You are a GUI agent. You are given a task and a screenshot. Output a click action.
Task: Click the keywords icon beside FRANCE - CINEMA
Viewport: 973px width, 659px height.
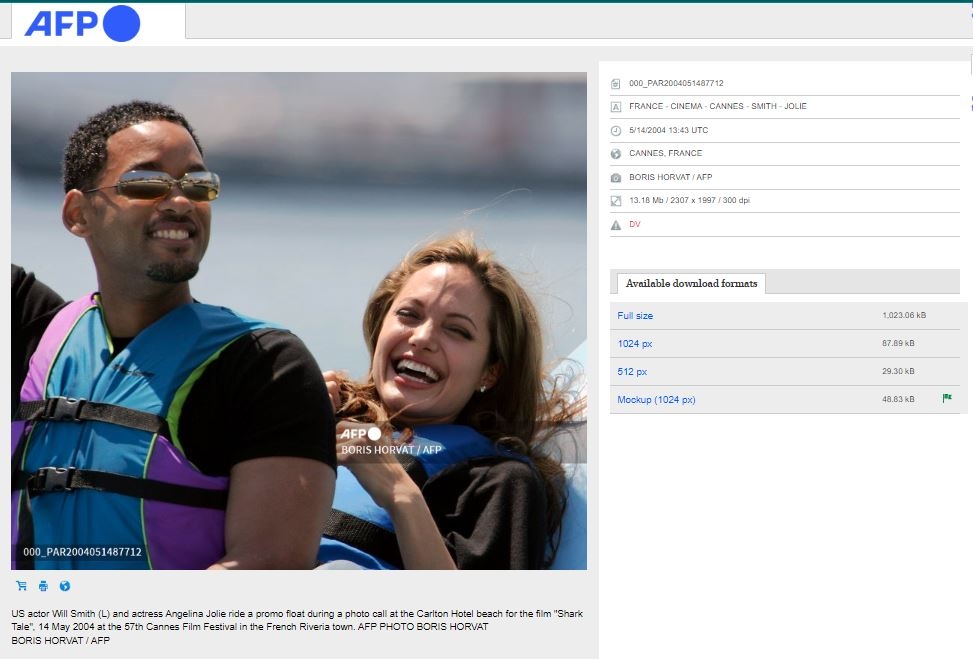[616, 107]
